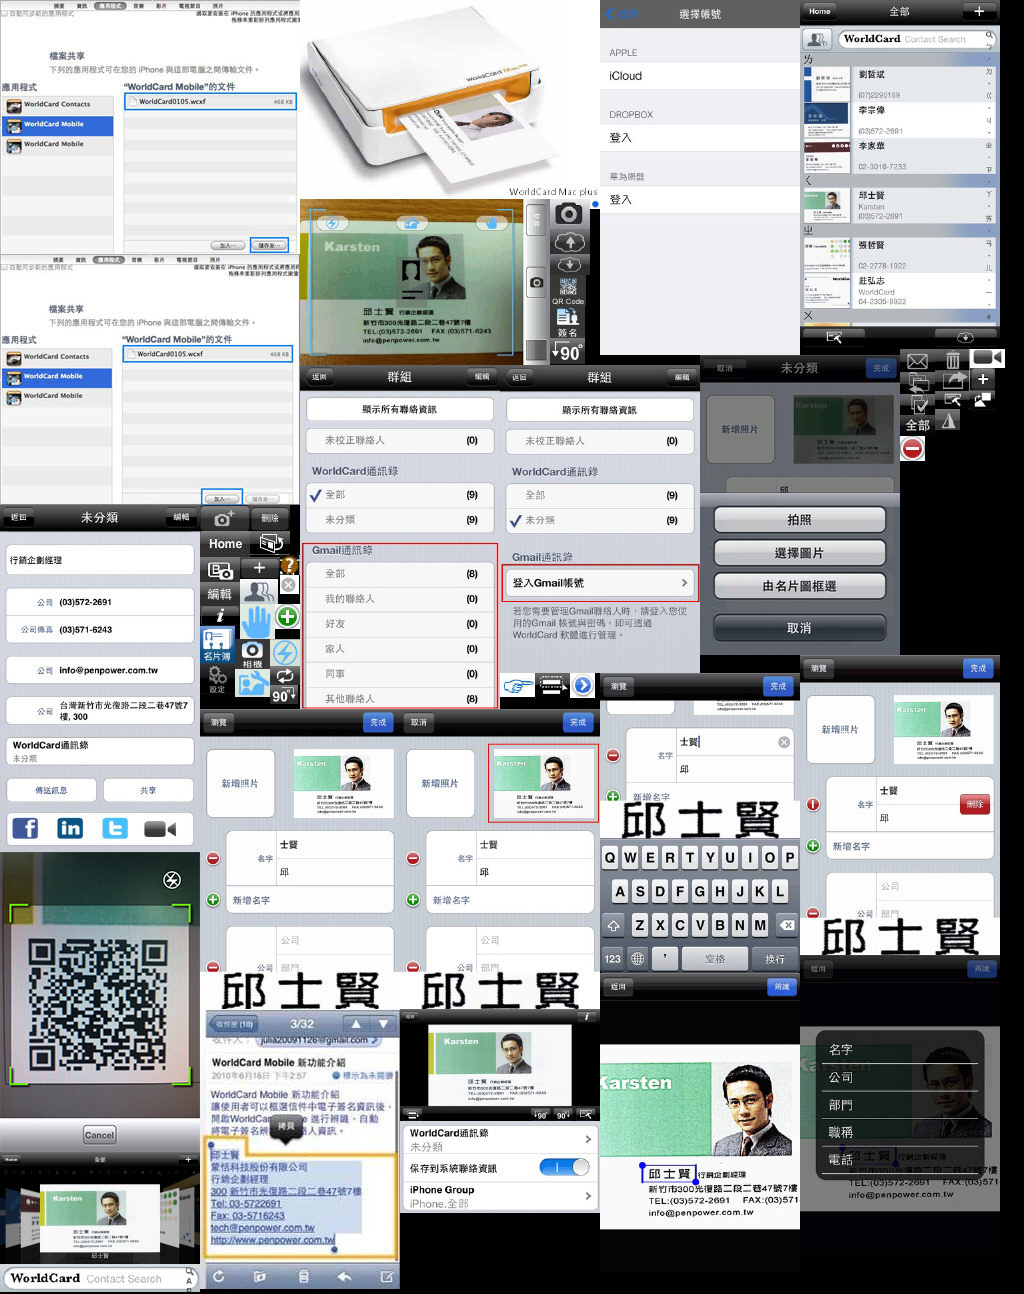Expand the 登入Gmail帳號 row

(x=599, y=583)
